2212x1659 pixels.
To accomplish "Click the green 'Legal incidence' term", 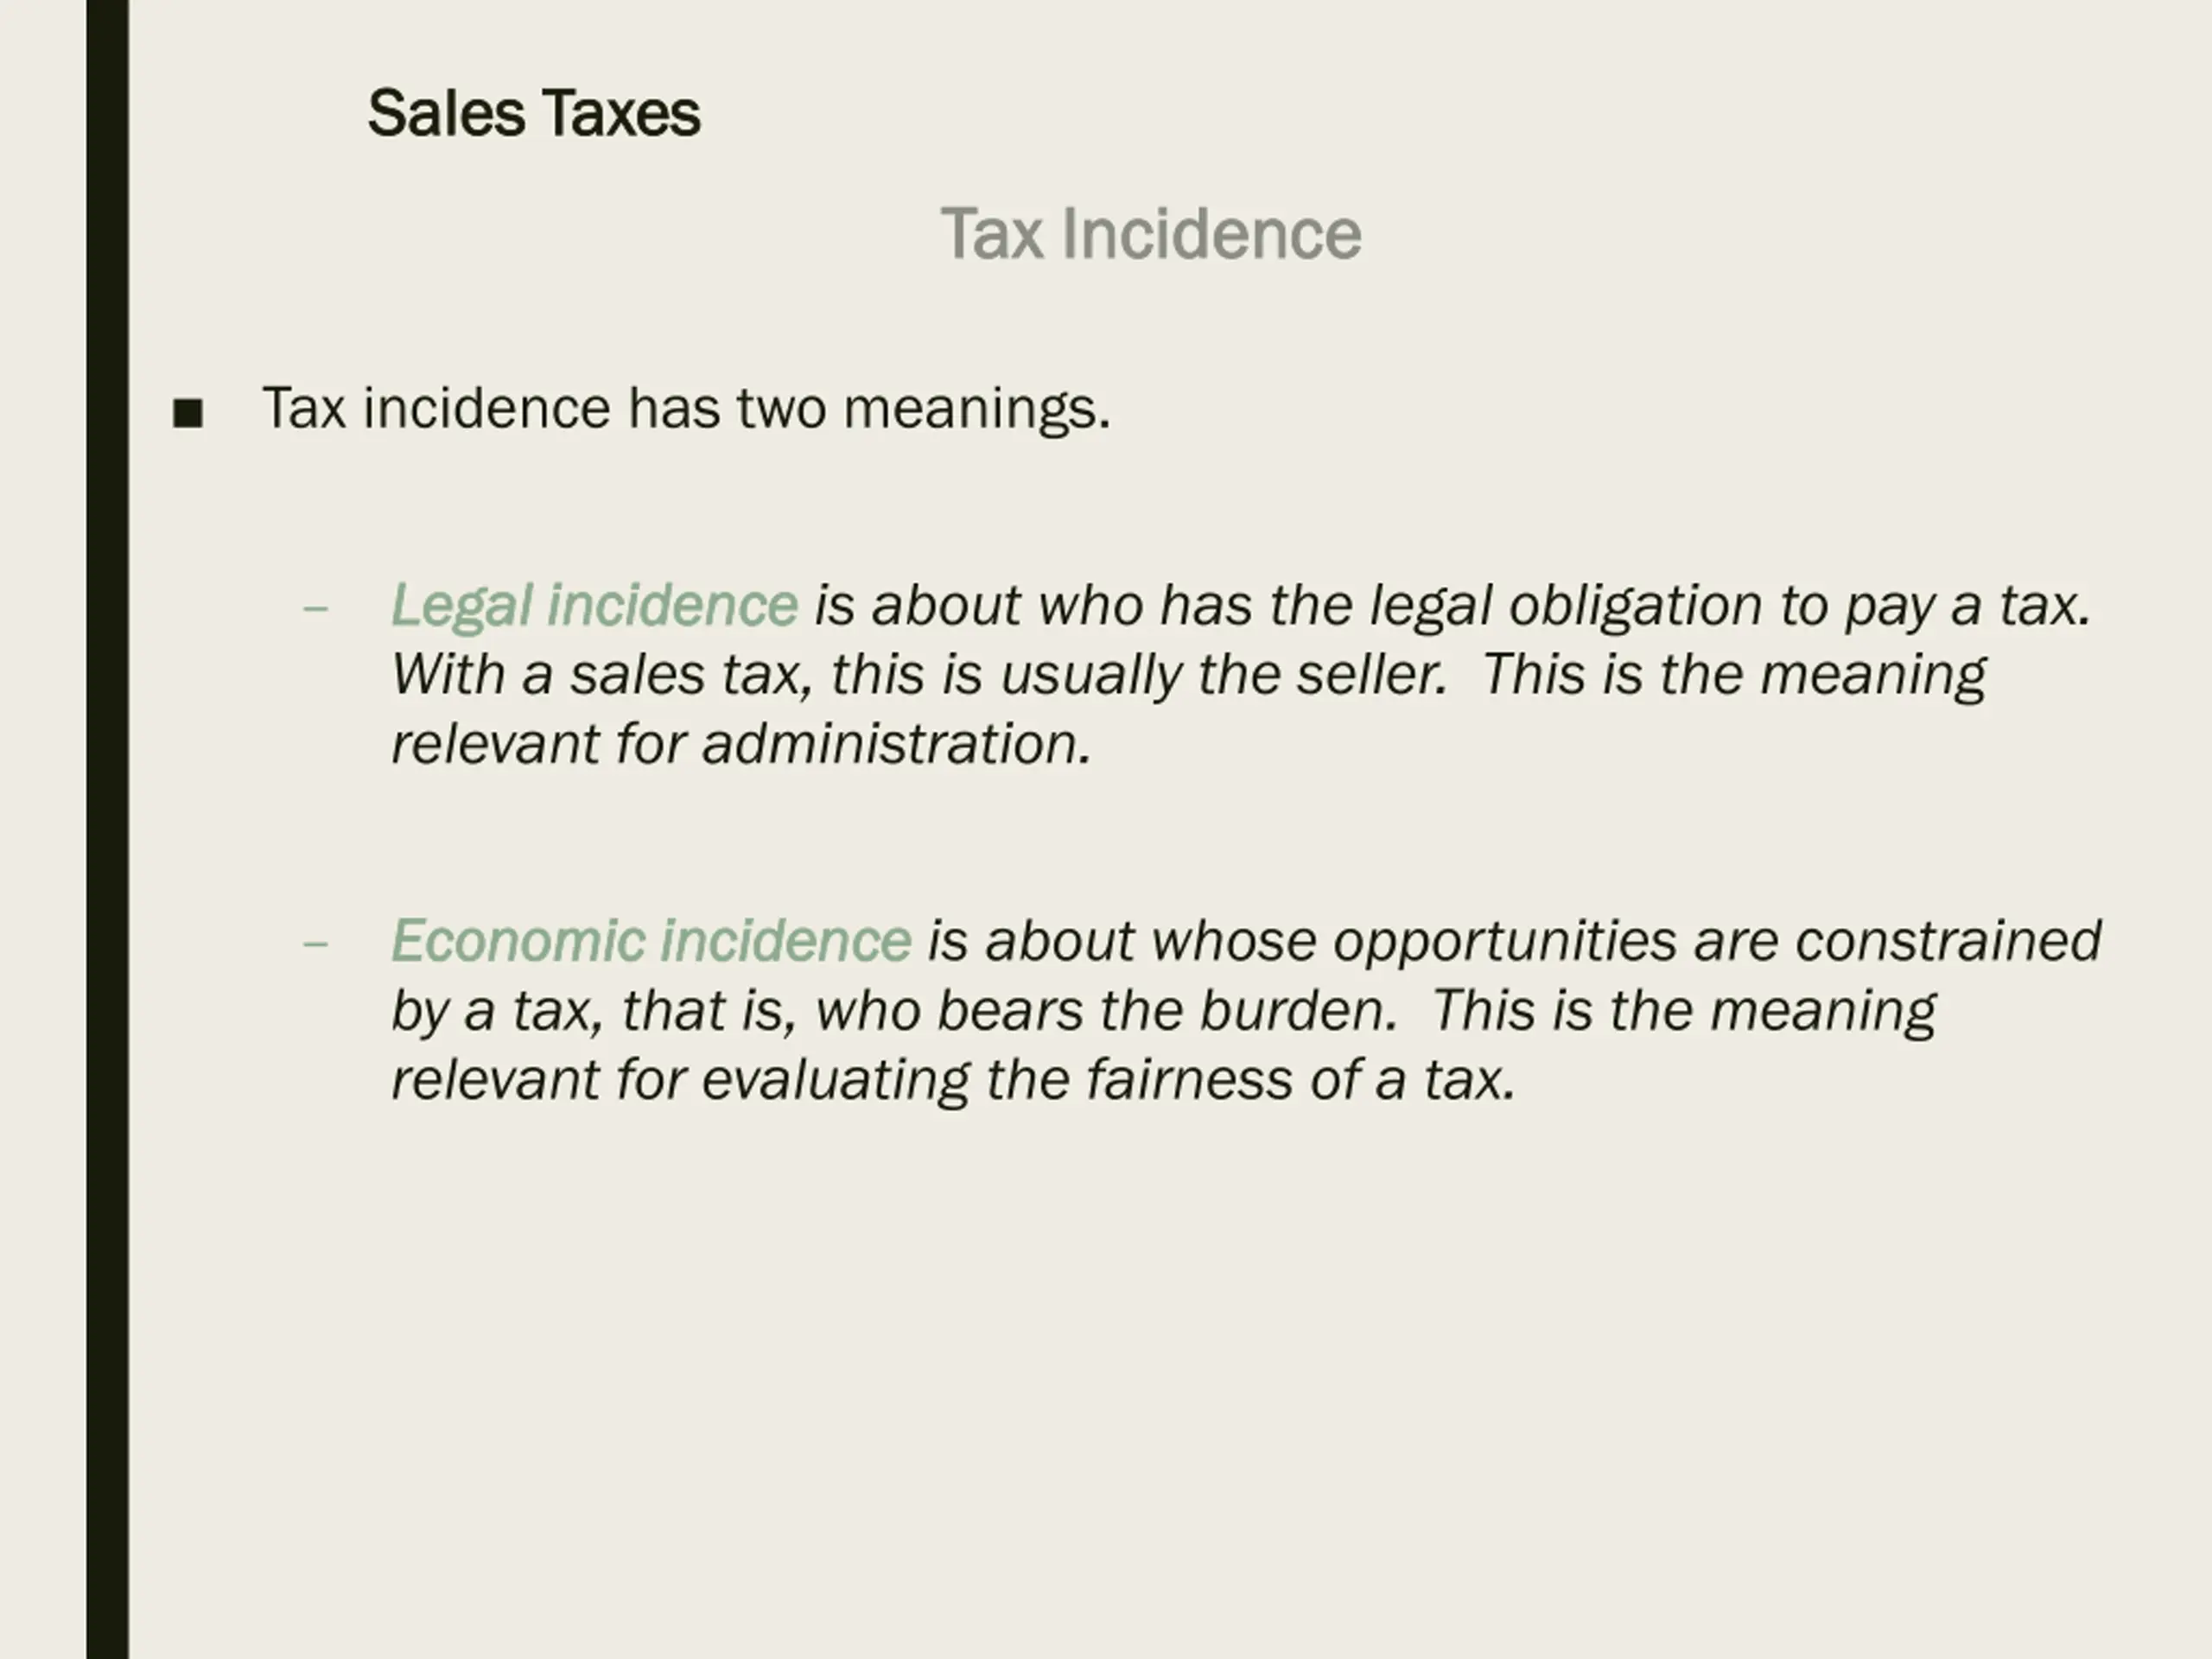I will (x=594, y=607).
